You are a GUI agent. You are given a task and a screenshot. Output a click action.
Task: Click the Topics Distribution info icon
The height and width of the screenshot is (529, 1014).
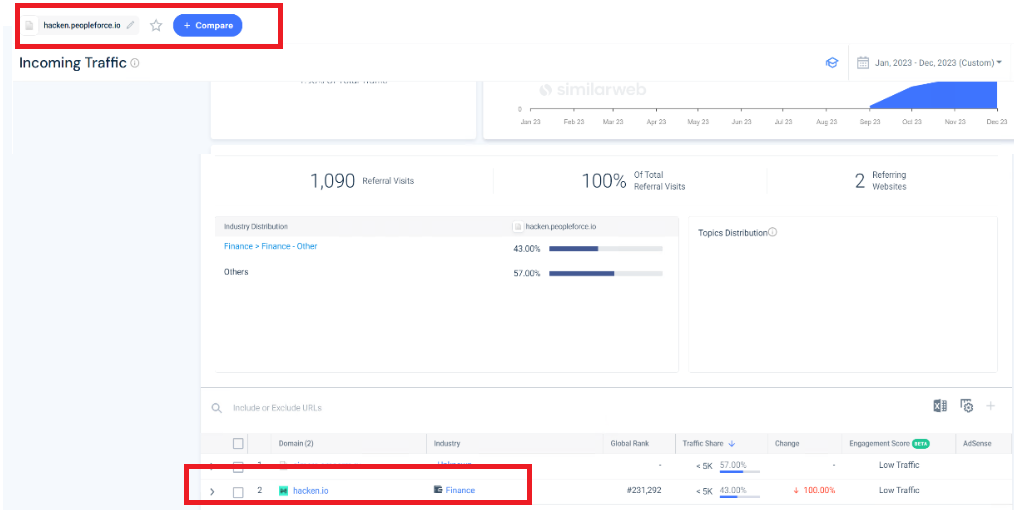(x=772, y=232)
